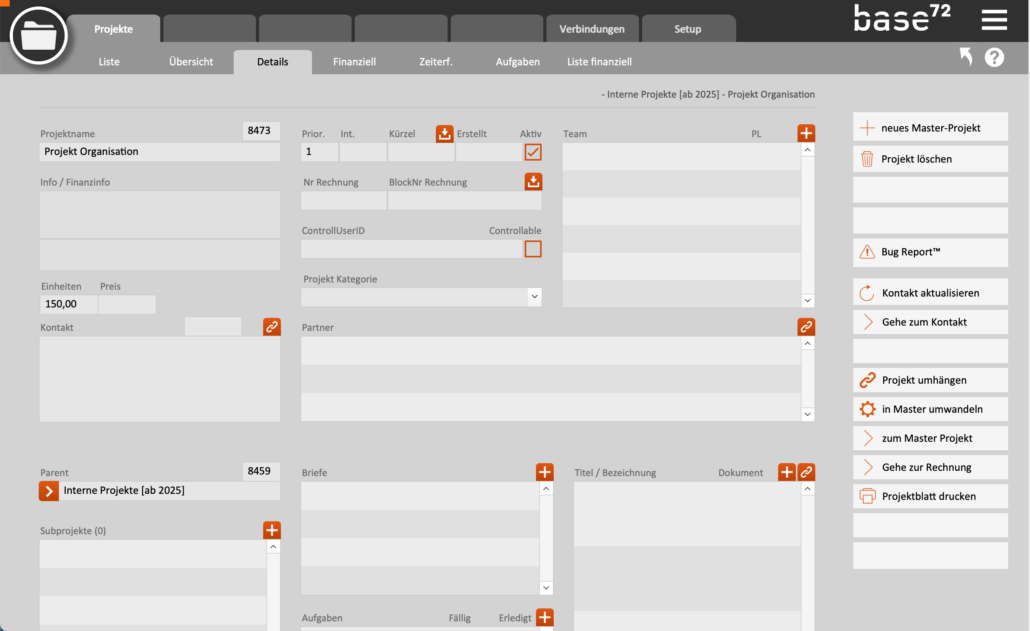Click the help question mark icon
The height and width of the screenshot is (631, 1030).
click(x=994, y=58)
